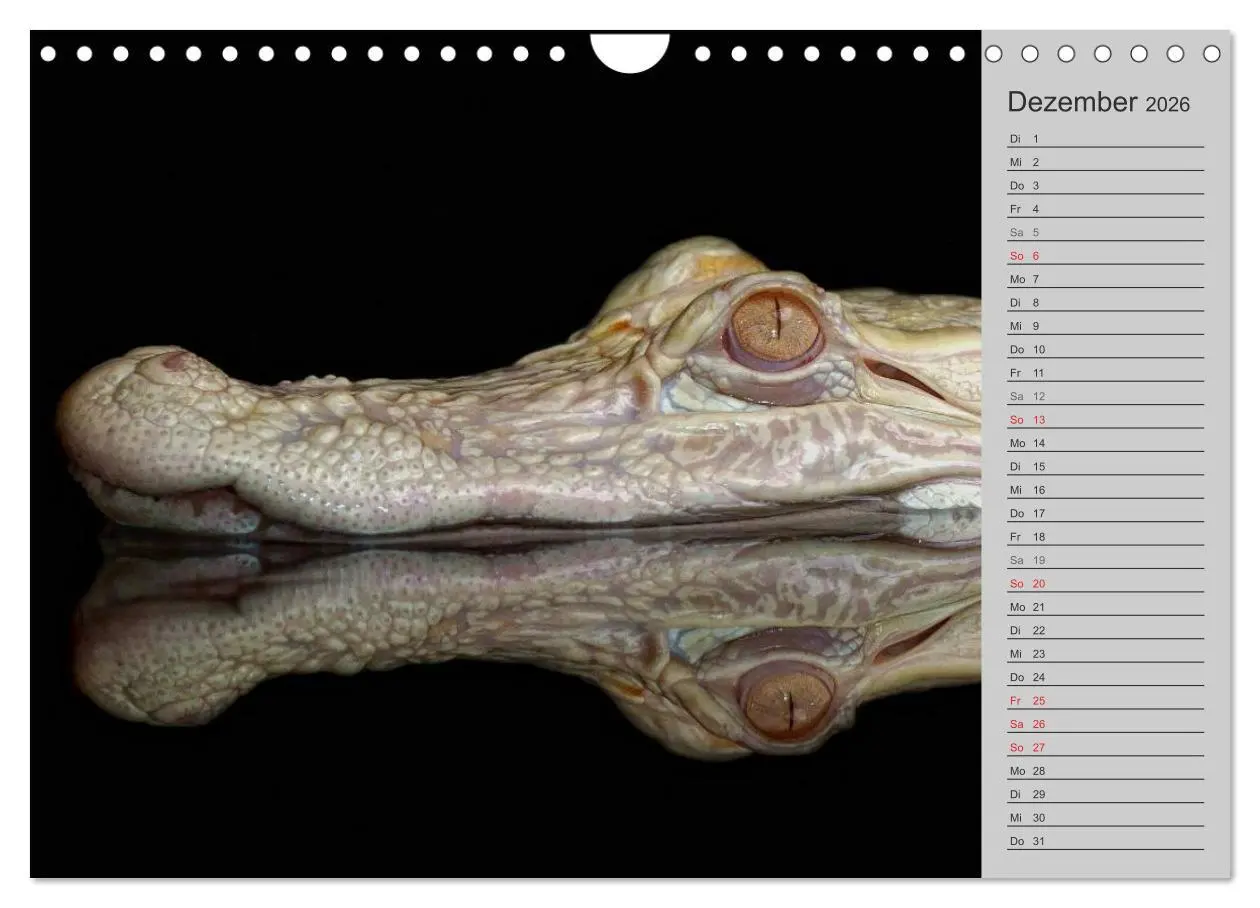Select the So 13 date line
The width and height of the screenshot is (1260, 908).
(1105, 420)
